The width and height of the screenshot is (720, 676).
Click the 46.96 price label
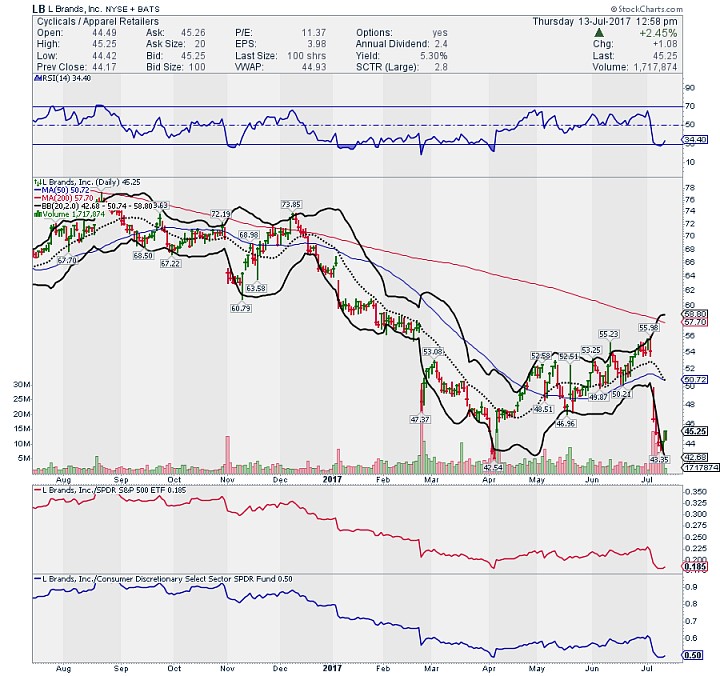pyautogui.click(x=565, y=423)
